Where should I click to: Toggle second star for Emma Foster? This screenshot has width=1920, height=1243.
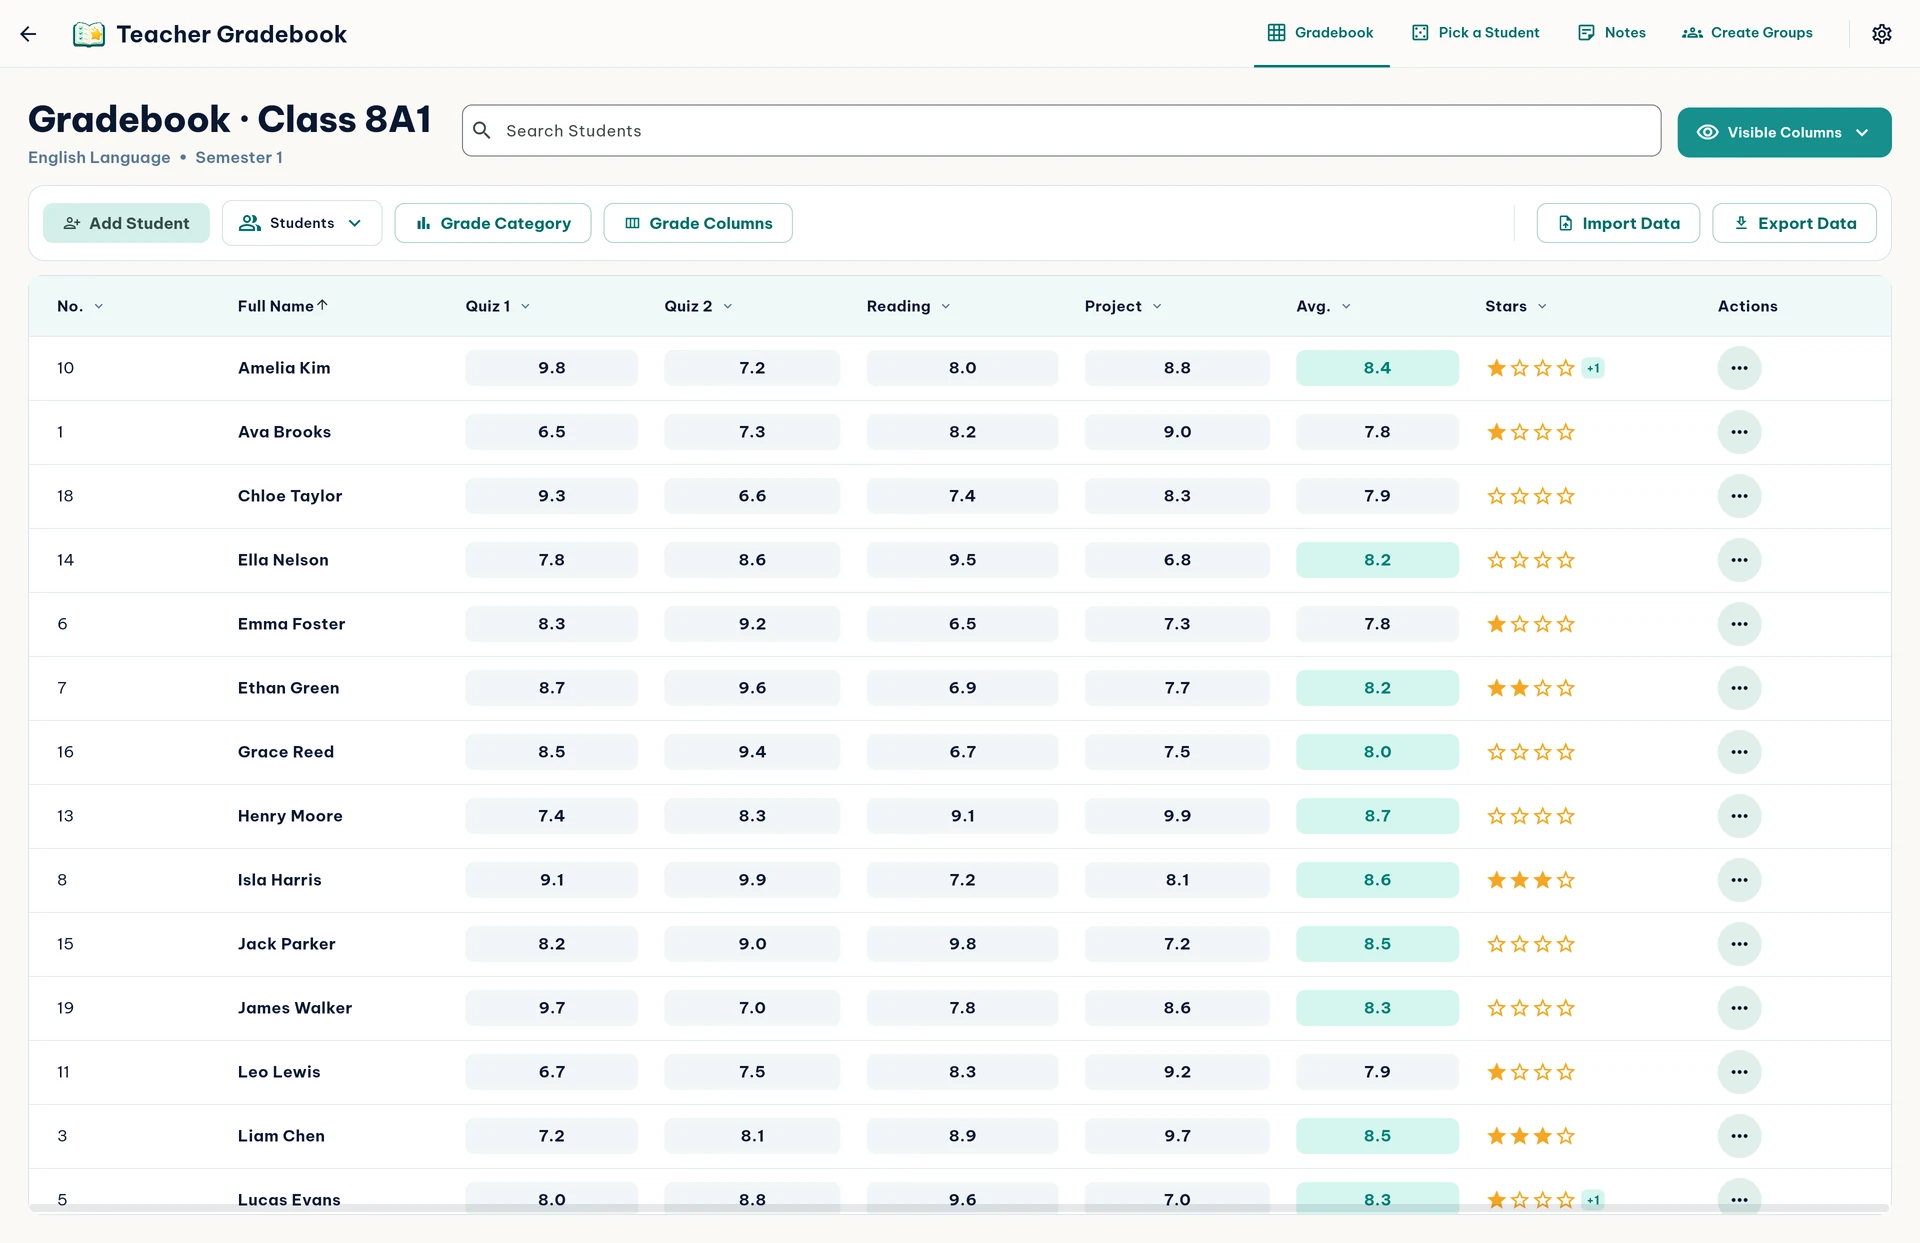point(1520,624)
